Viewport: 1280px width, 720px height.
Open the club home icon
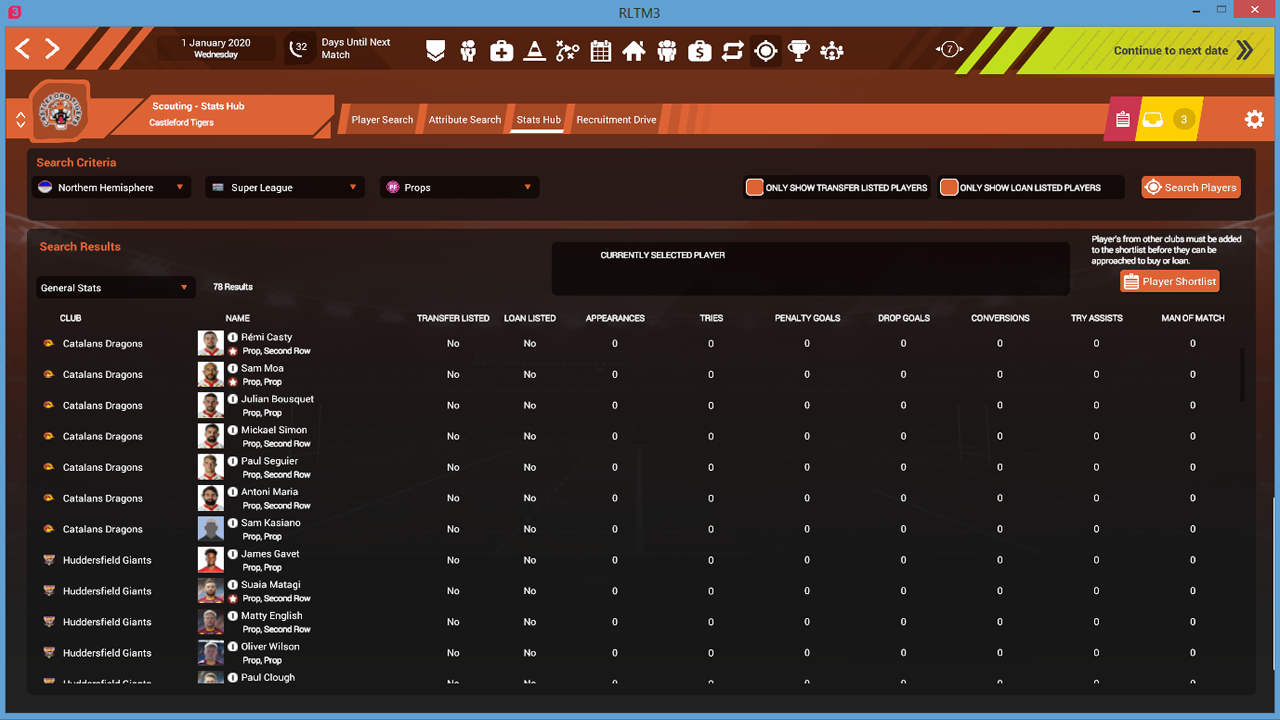click(x=634, y=51)
